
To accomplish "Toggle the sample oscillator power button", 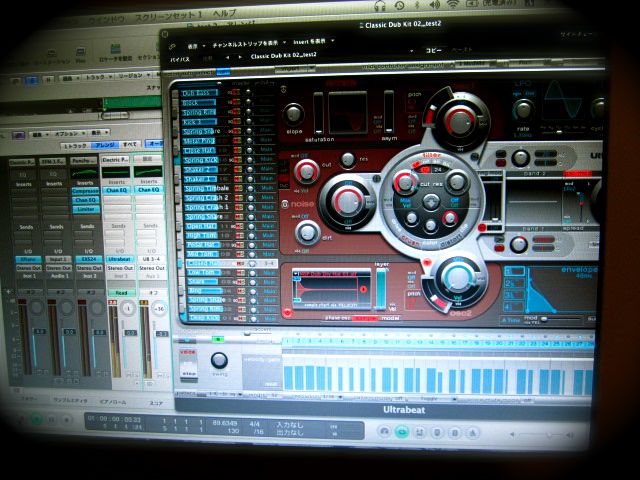I will pyautogui.click(x=287, y=313).
